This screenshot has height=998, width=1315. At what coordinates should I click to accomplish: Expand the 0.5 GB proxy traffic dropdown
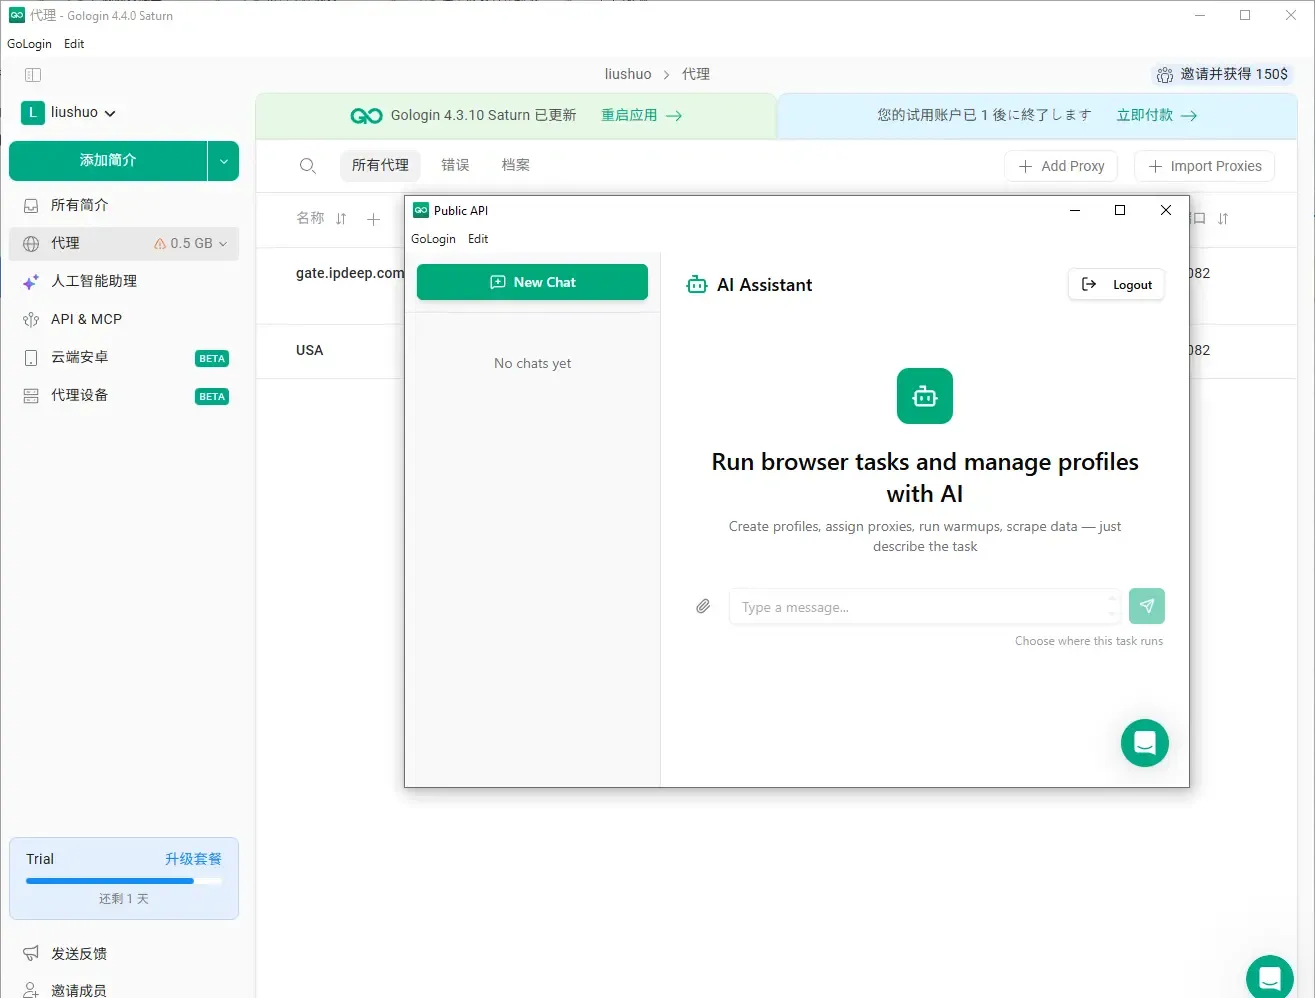pos(223,243)
